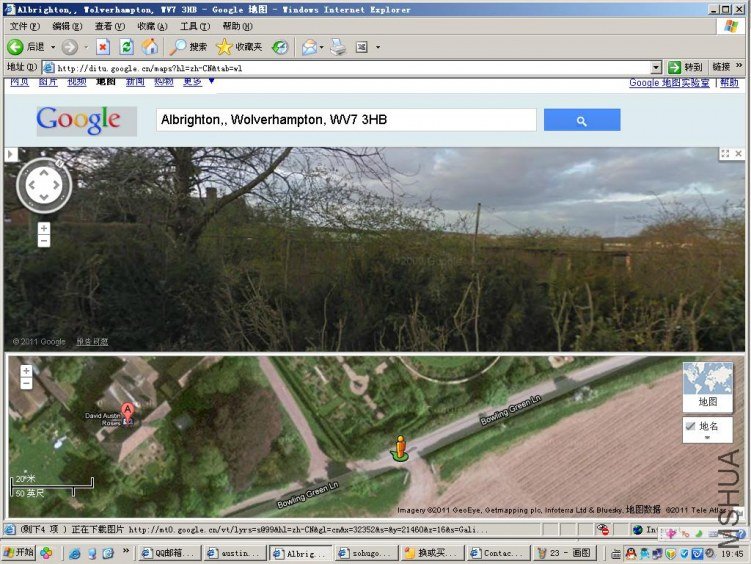Refresh the page with the Refresh icon
This screenshot has height=564, width=751.
(x=126, y=47)
